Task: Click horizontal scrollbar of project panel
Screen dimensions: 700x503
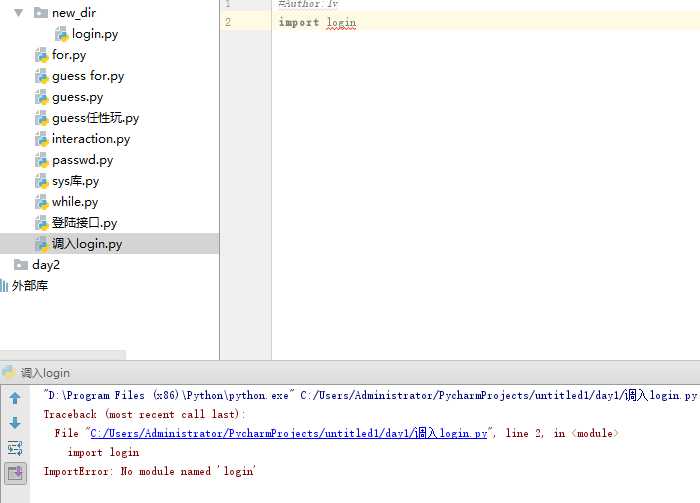Action: (63, 355)
